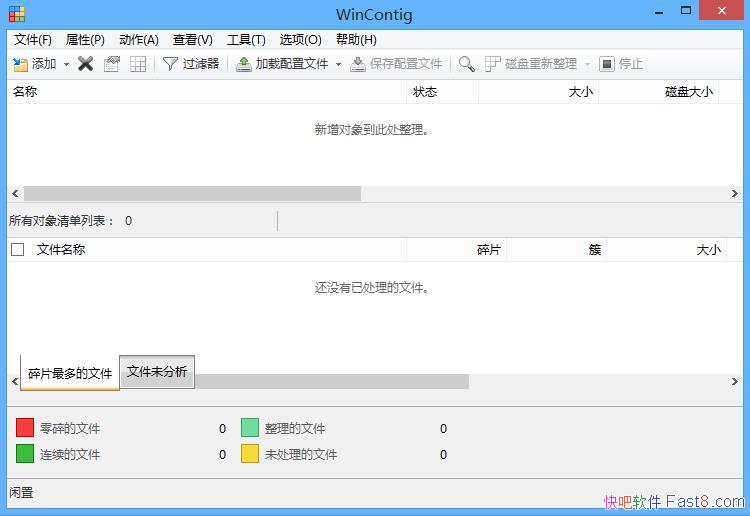Sort by the 状态 column header
Screen dimensions: 750x516
click(442, 92)
